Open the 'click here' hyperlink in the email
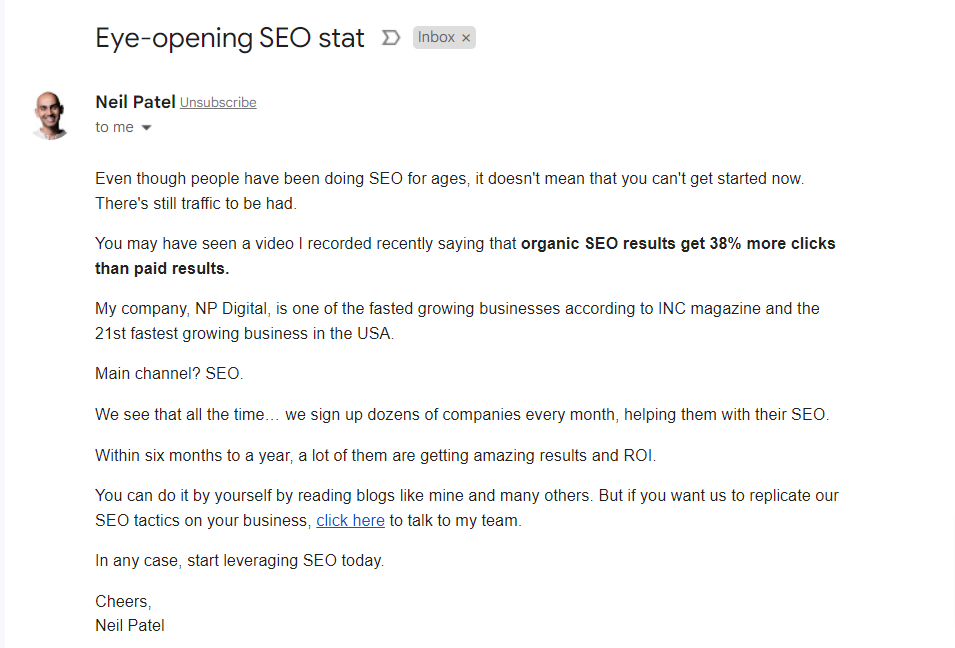The image size is (955, 648). 350,520
